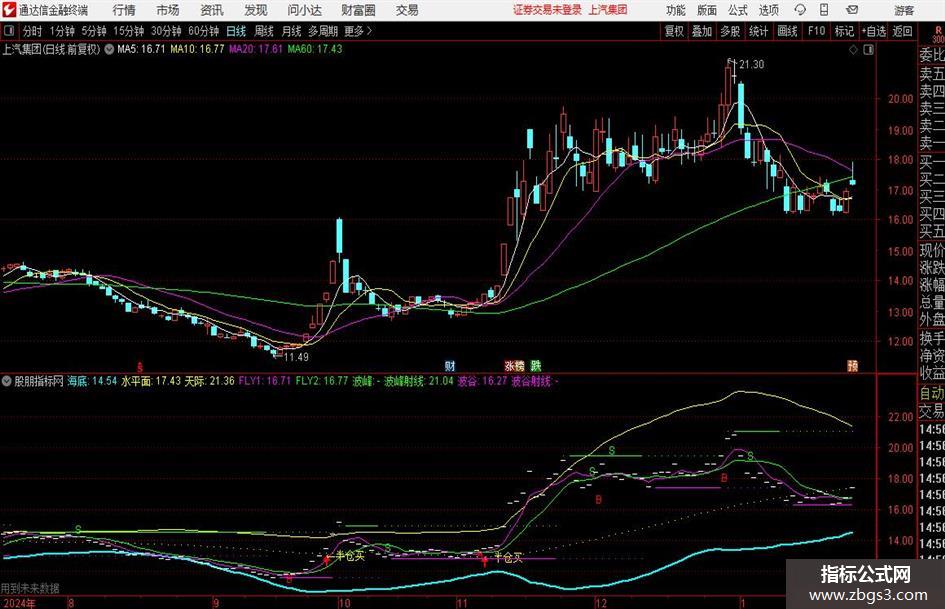The width and height of the screenshot is (945, 609).
Task: Open the 功能 menu
Action: 676,10
